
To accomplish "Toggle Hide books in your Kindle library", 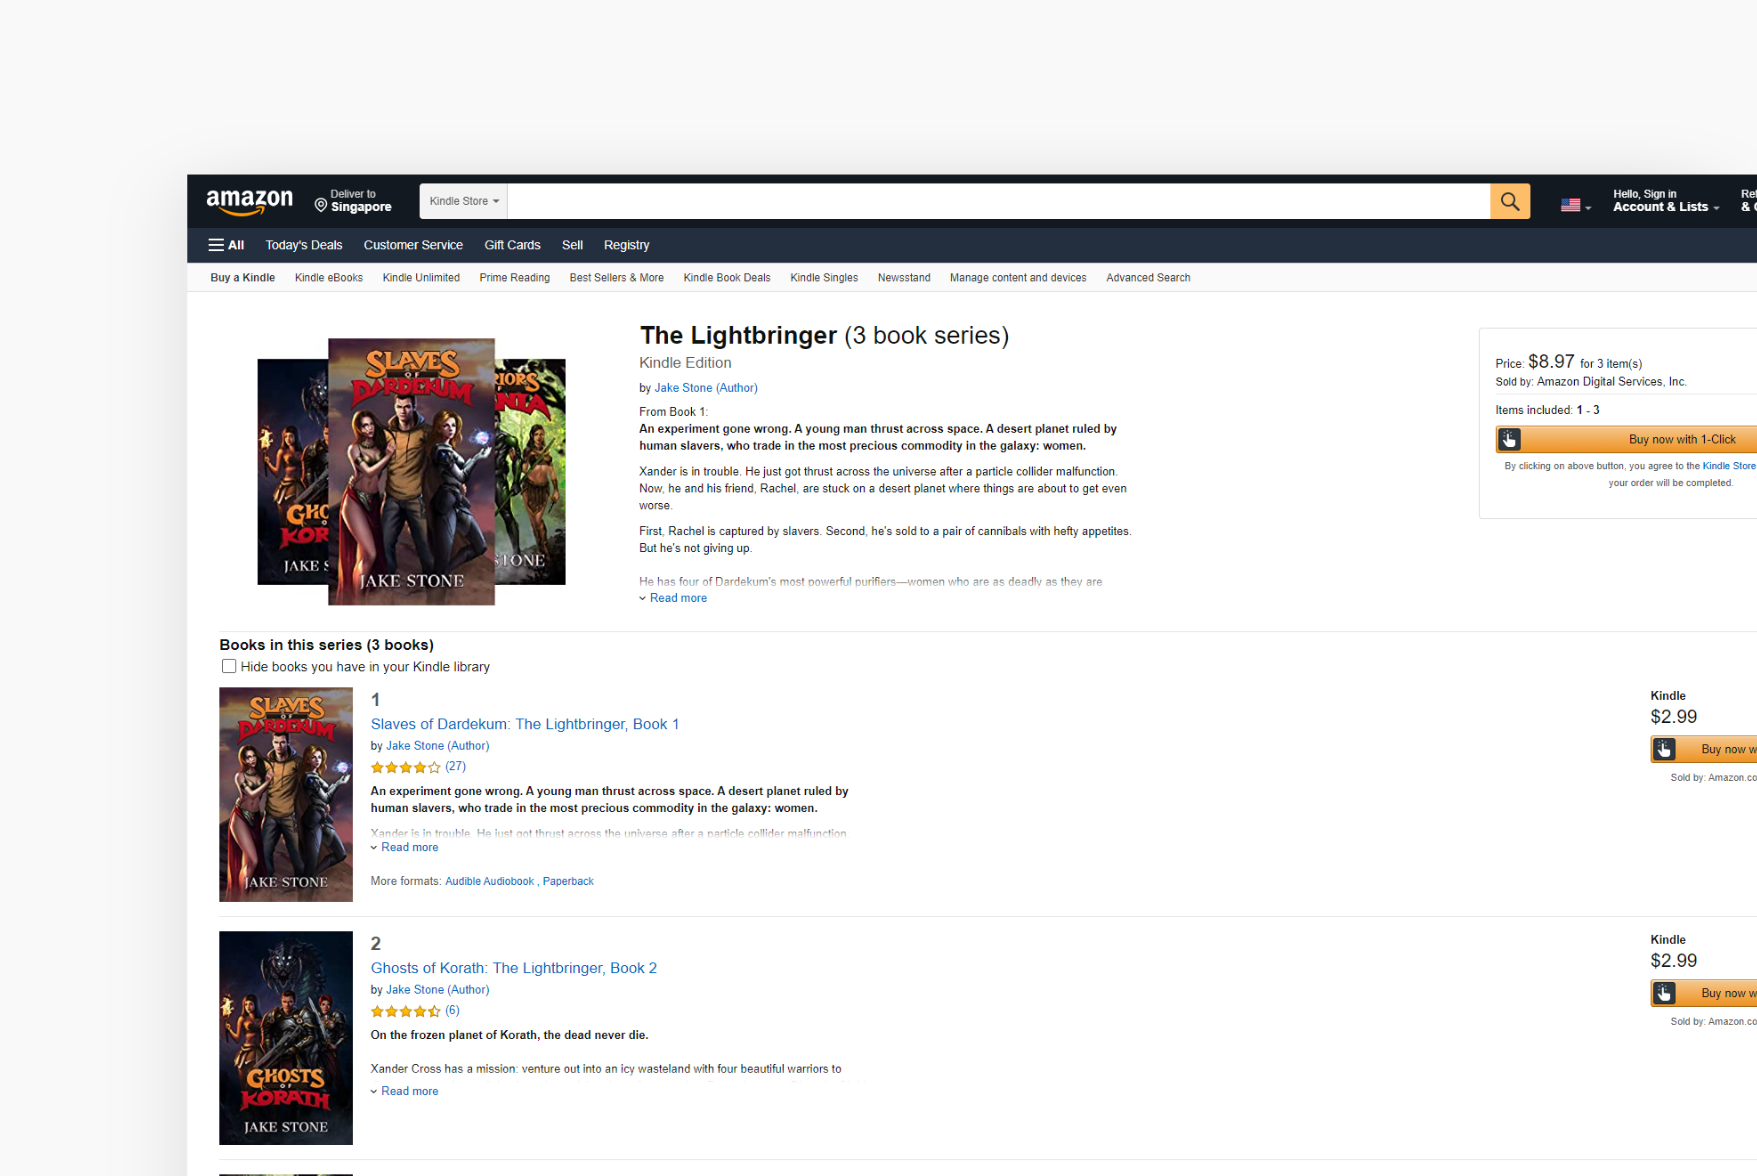I will click(x=229, y=666).
